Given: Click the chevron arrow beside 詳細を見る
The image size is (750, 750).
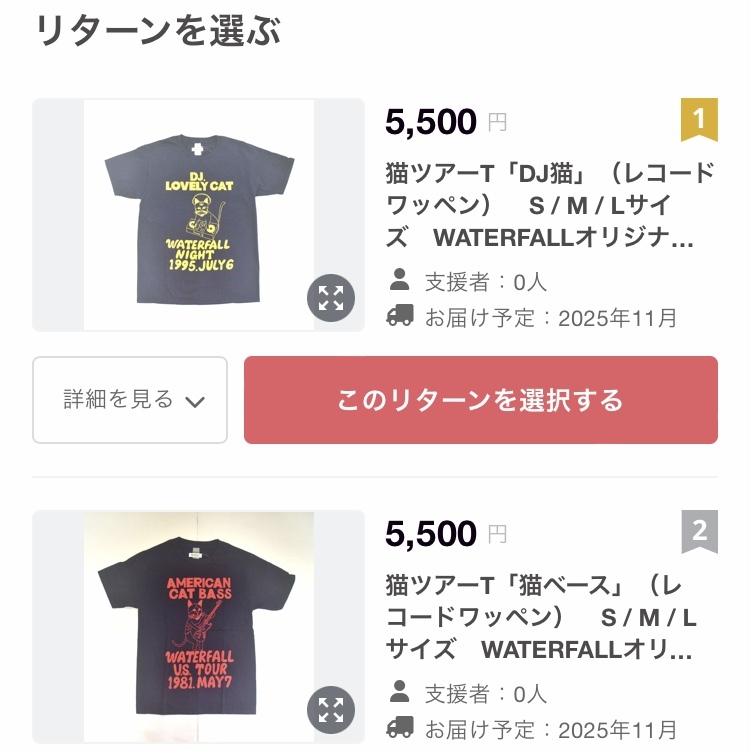Looking at the screenshot, I should pyautogui.click(x=195, y=402).
